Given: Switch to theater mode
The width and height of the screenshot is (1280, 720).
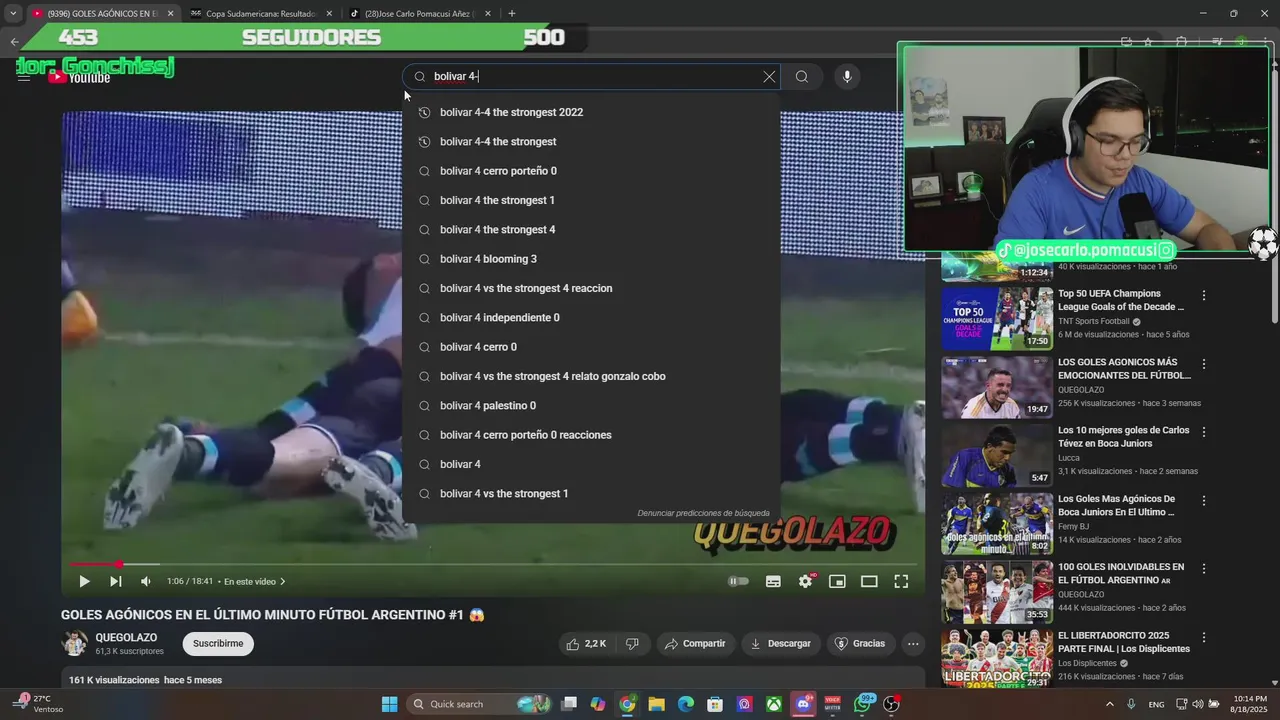Looking at the screenshot, I should pos(869,581).
